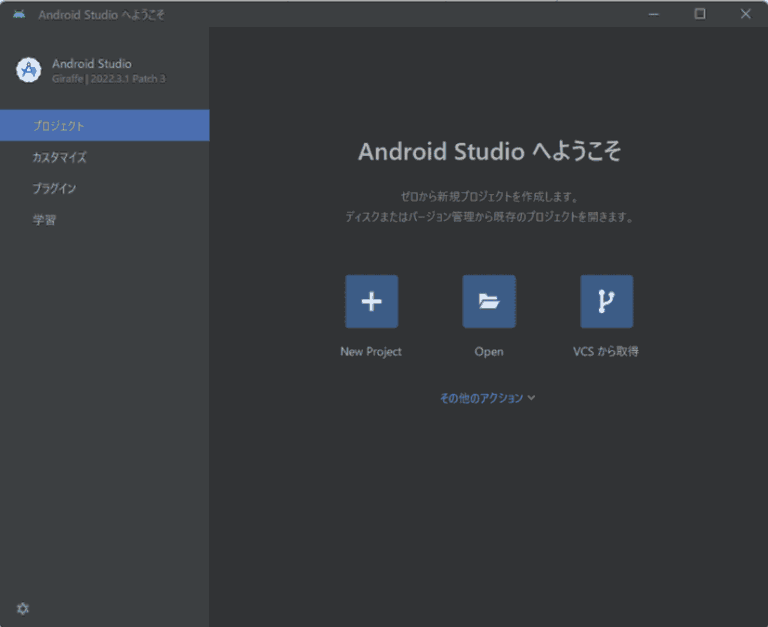The image size is (768, 627).
Task: Minimize the Android Studio welcome window
Action: (654, 14)
